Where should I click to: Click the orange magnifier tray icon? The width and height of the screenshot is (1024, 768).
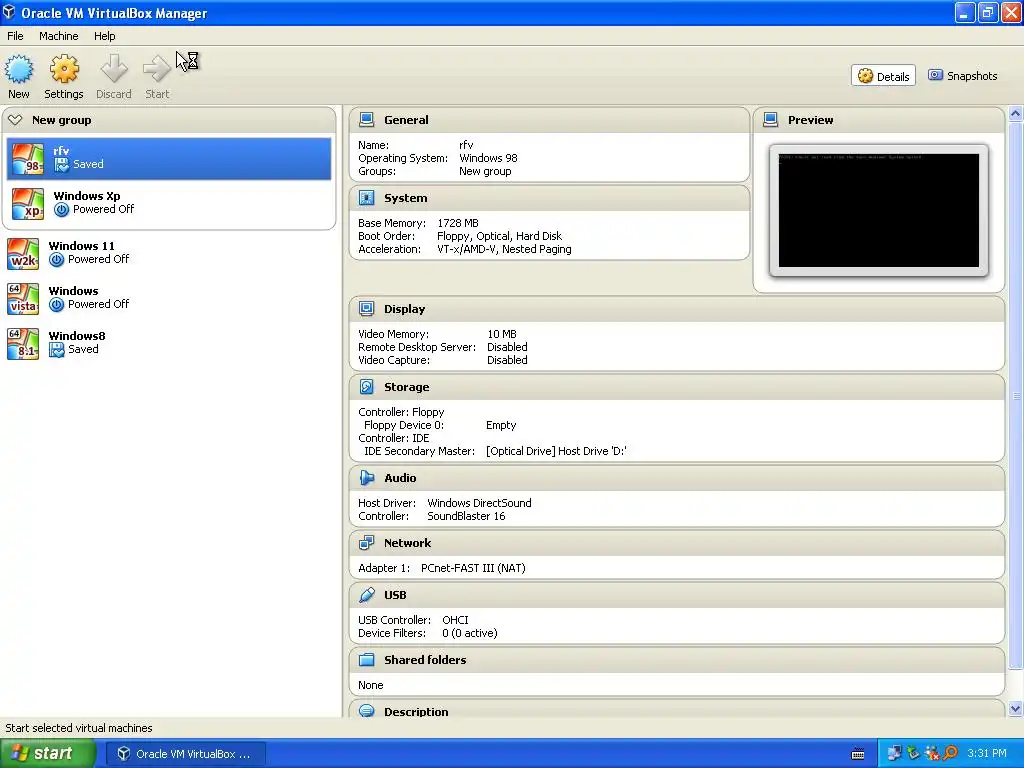[x=950, y=754]
